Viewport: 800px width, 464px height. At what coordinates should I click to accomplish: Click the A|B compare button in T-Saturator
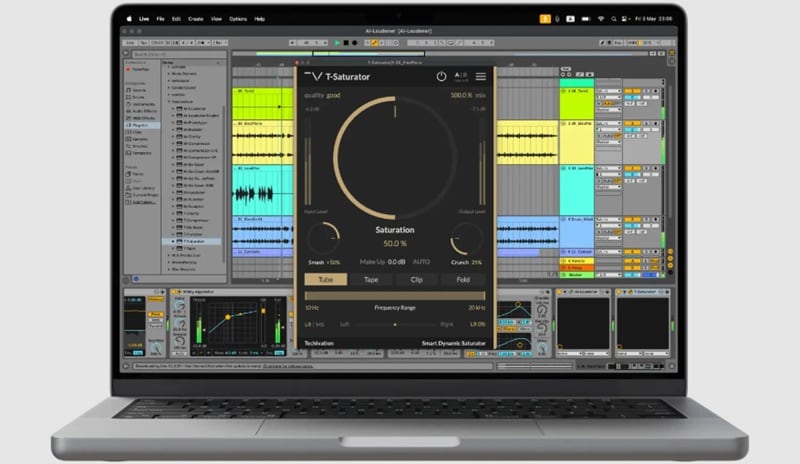(461, 76)
